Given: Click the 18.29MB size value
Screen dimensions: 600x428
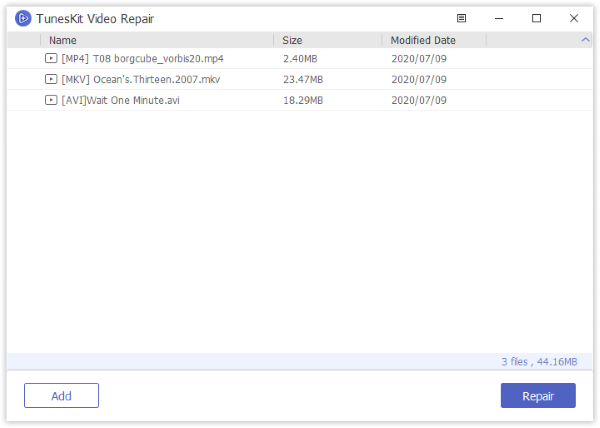Looking at the screenshot, I should pyautogui.click(x=303, y=100).
